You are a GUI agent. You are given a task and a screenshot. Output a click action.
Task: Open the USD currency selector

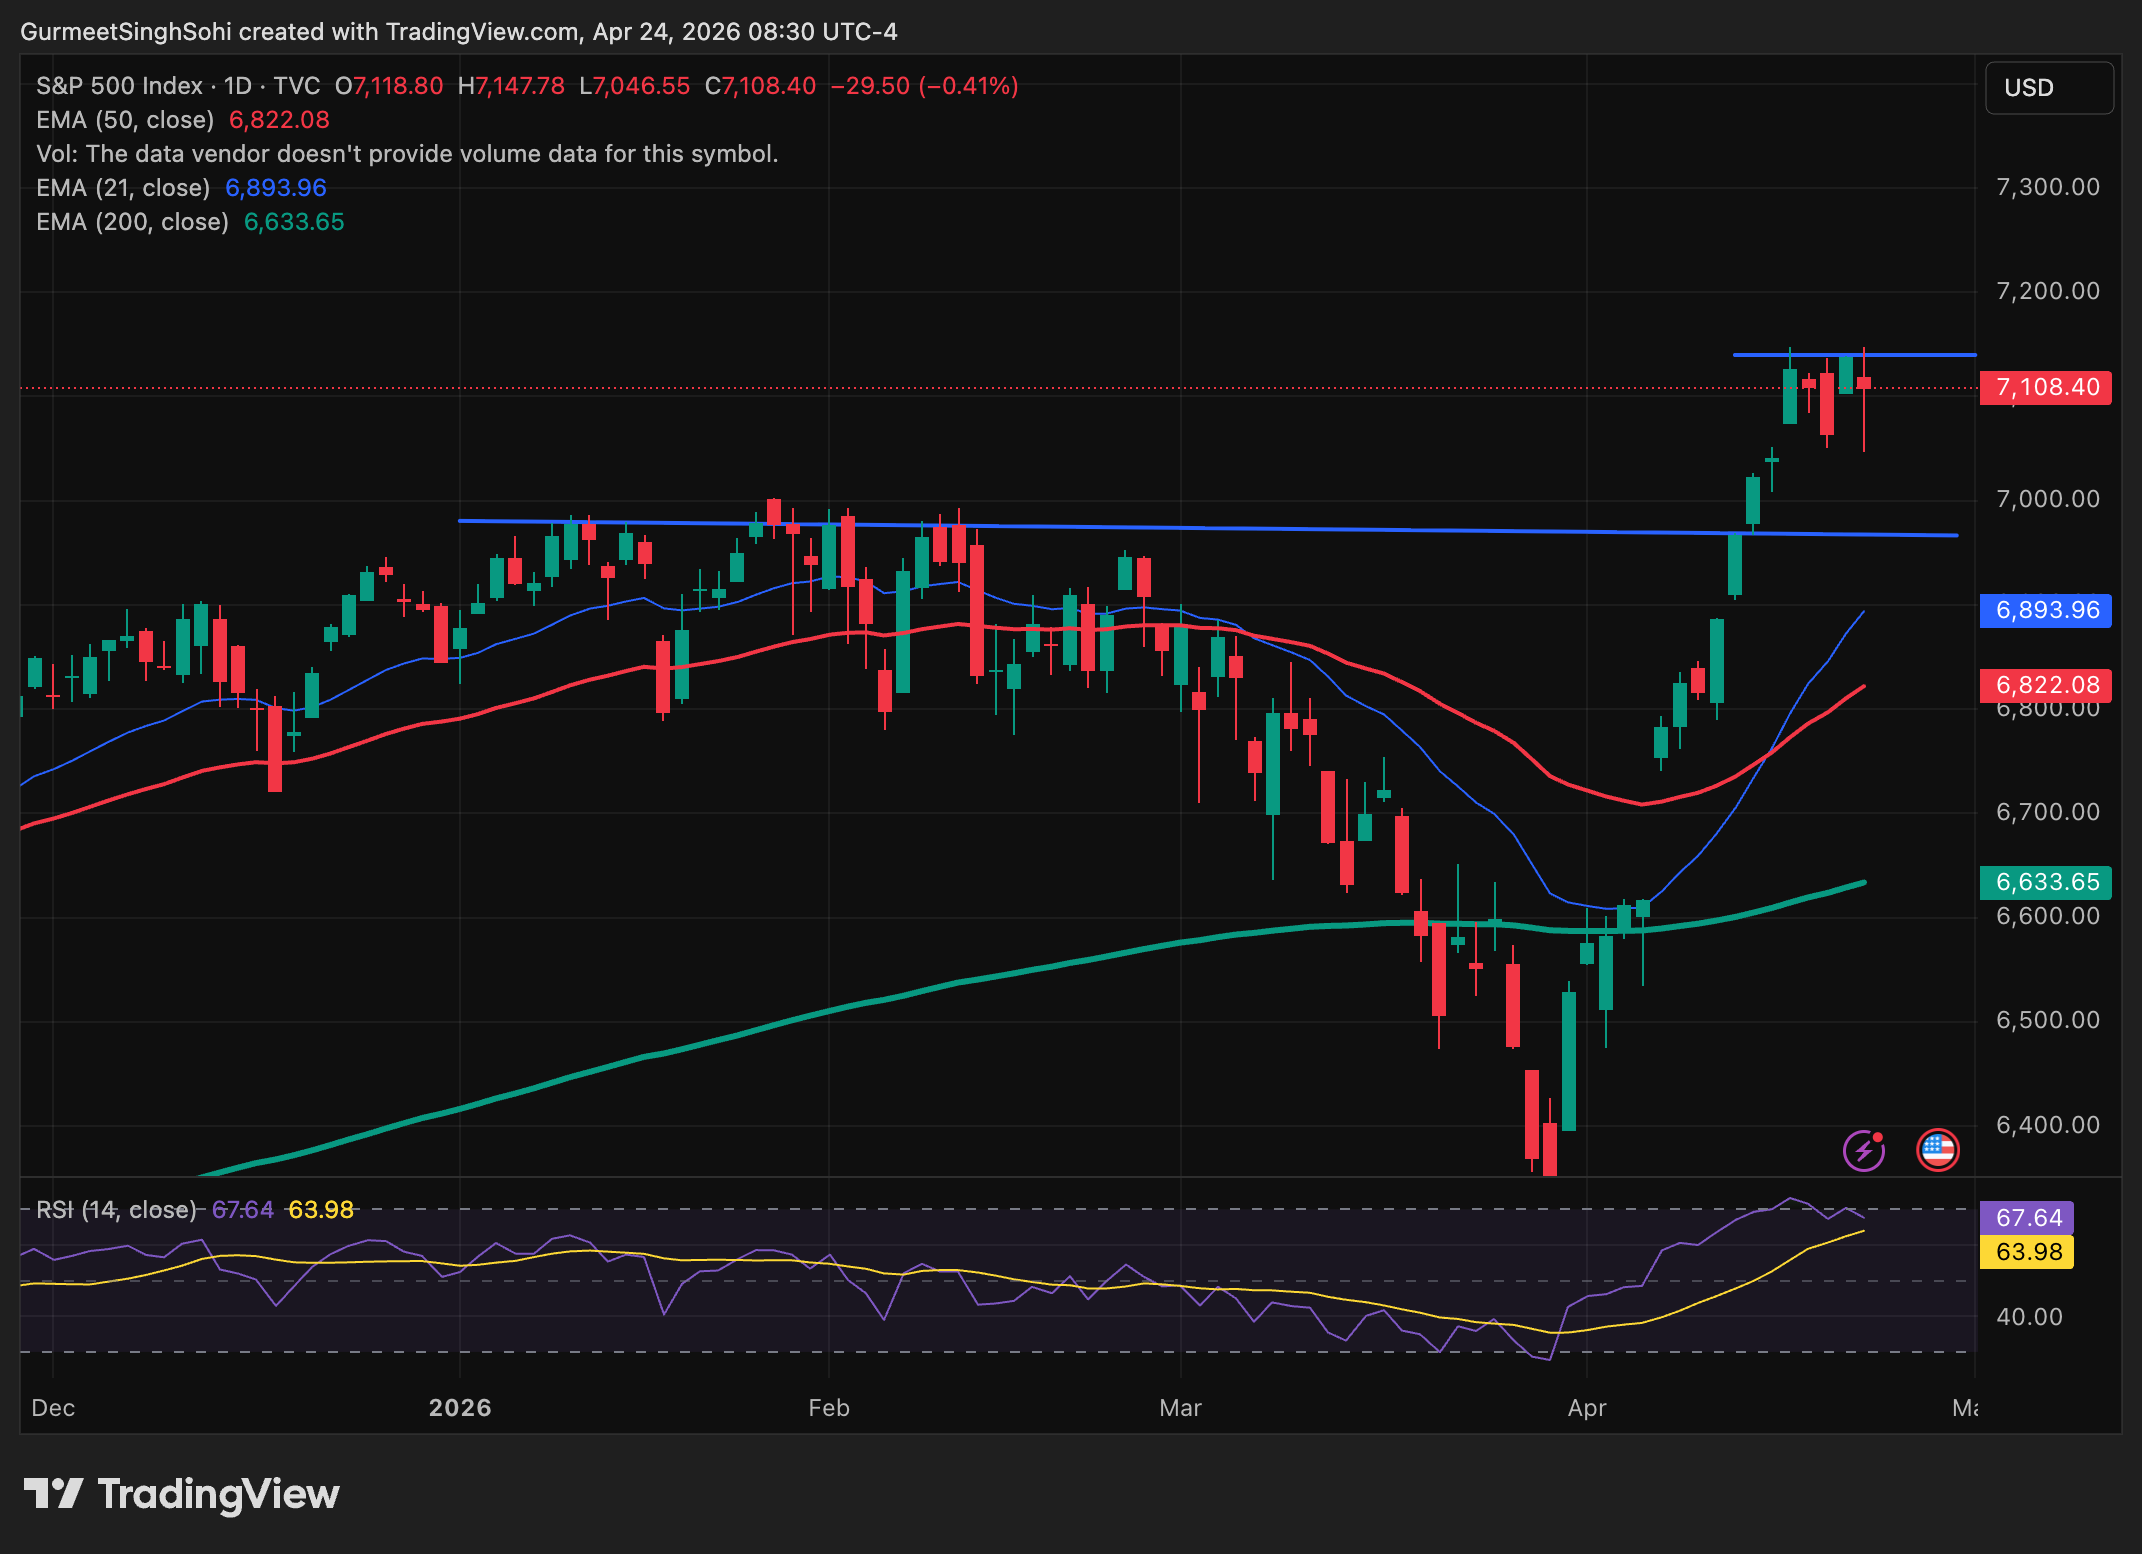(2048, 88)
